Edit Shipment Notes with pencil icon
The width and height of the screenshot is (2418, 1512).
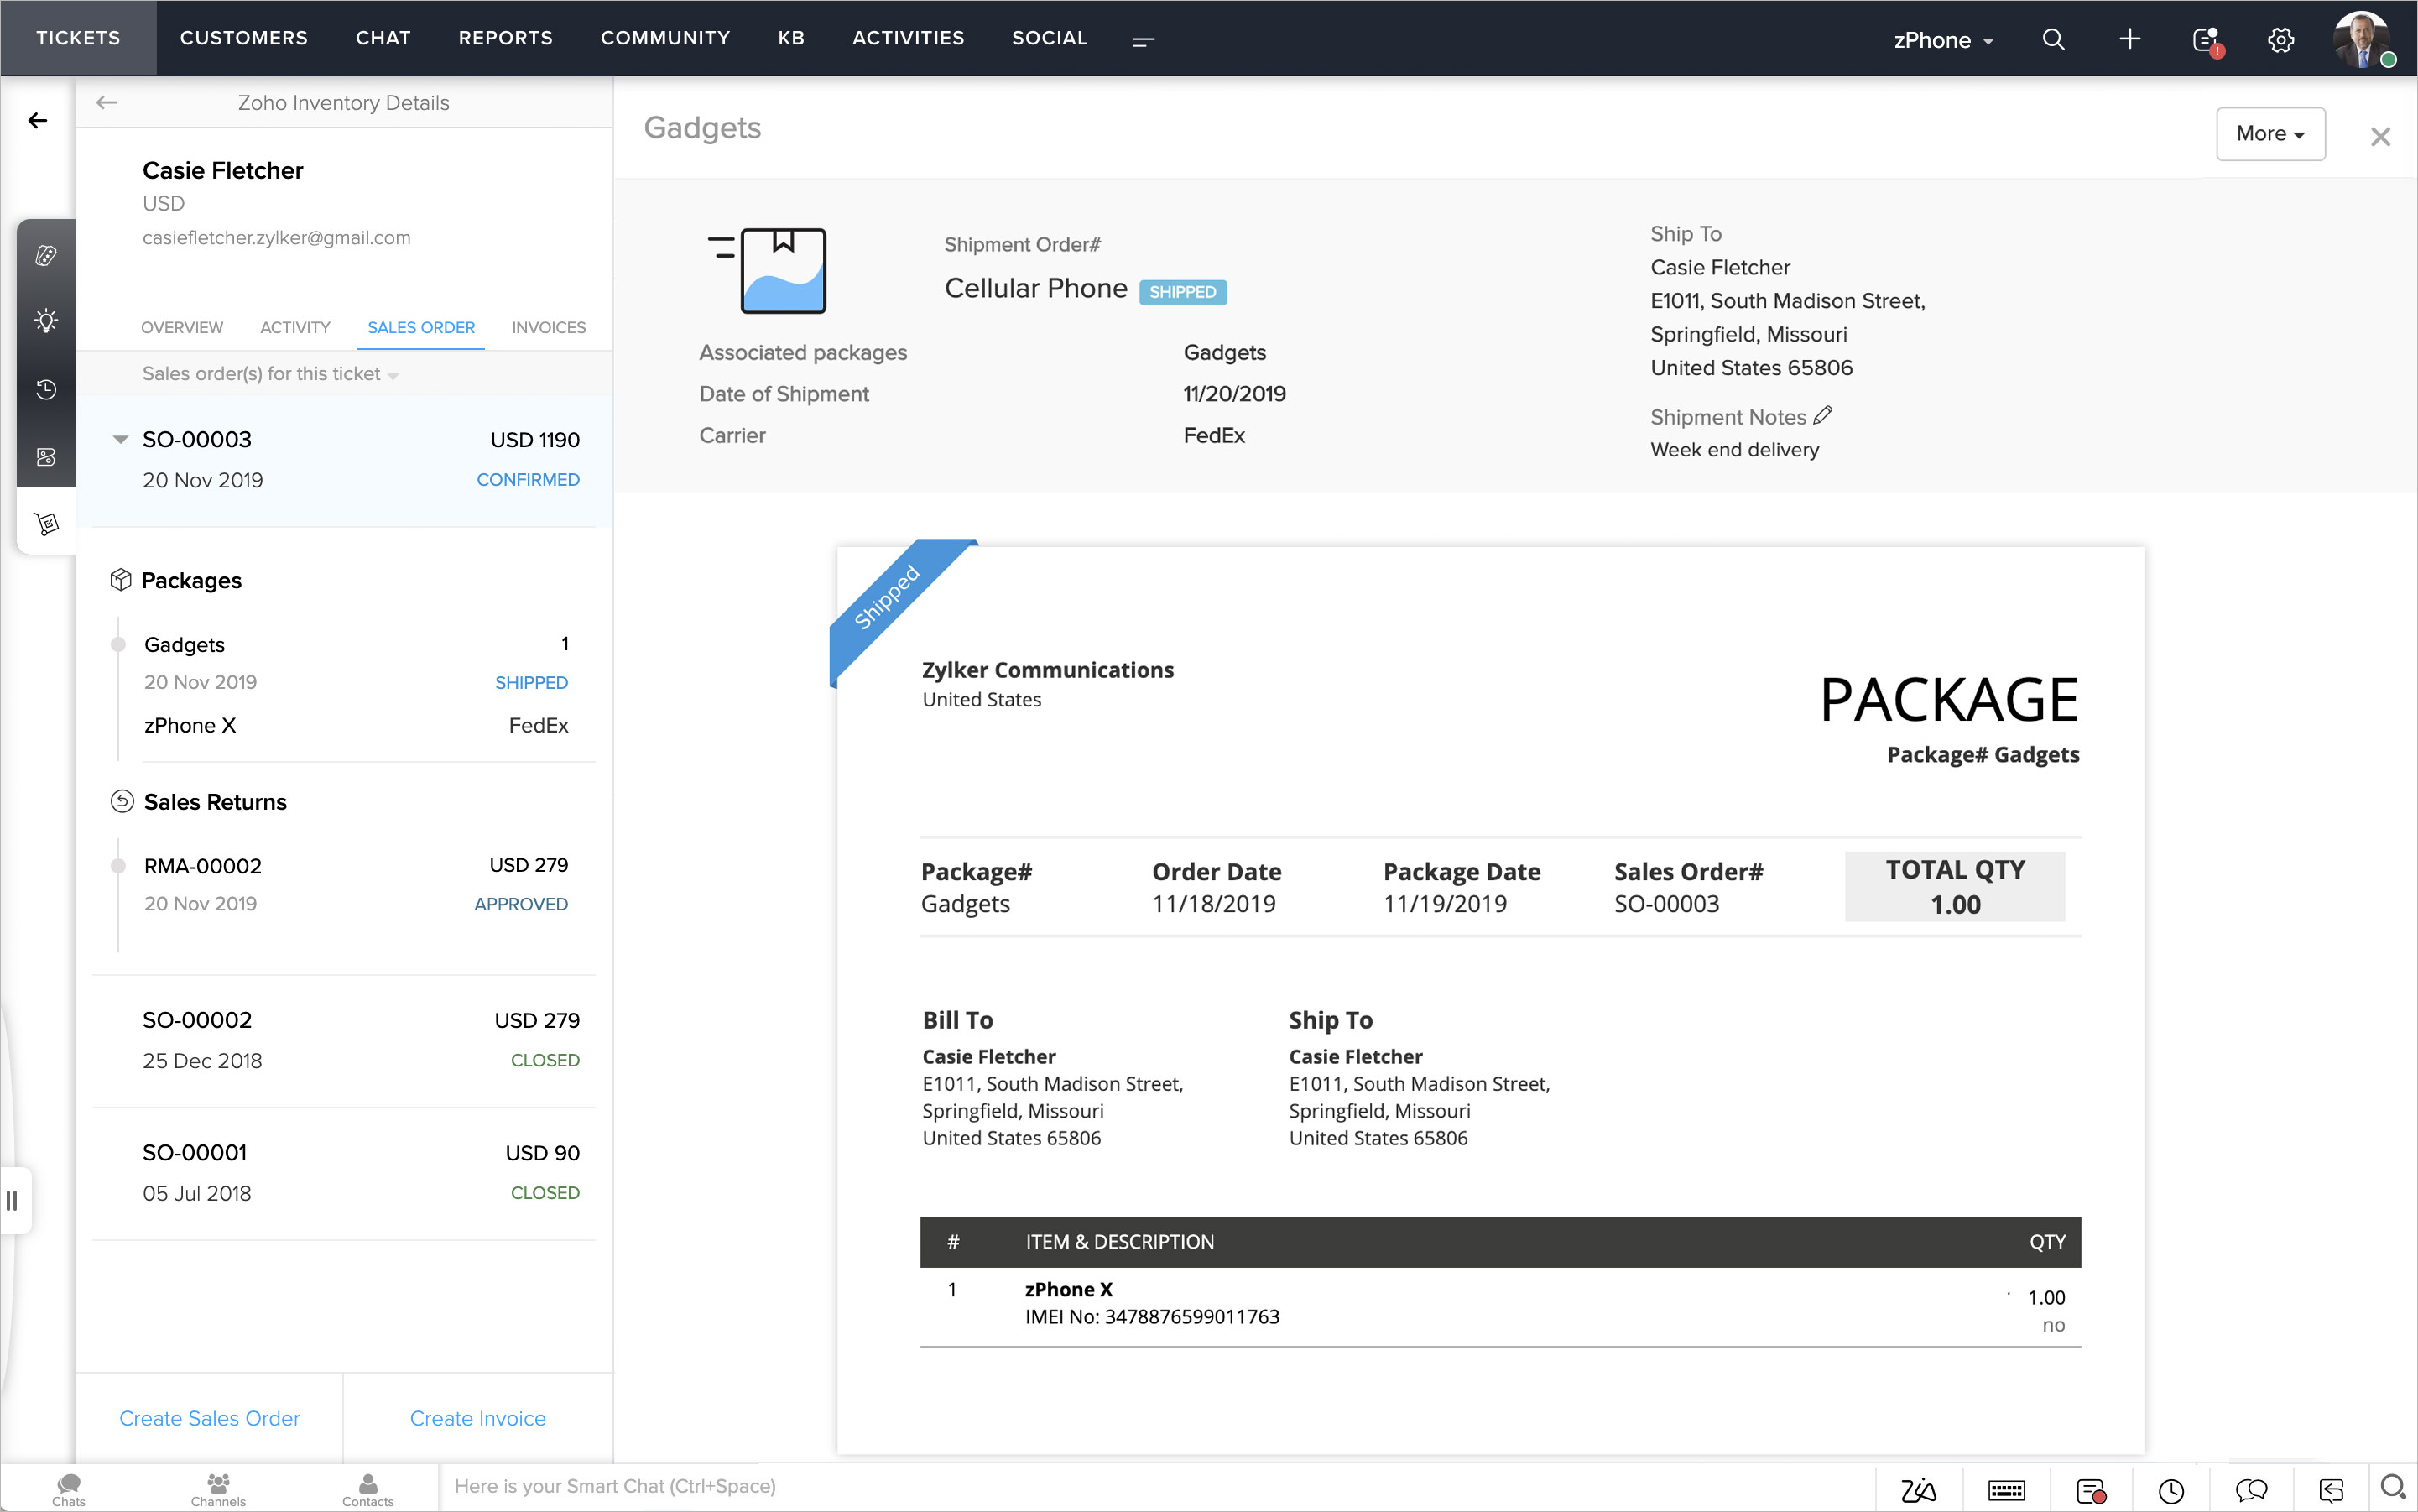1822,415
